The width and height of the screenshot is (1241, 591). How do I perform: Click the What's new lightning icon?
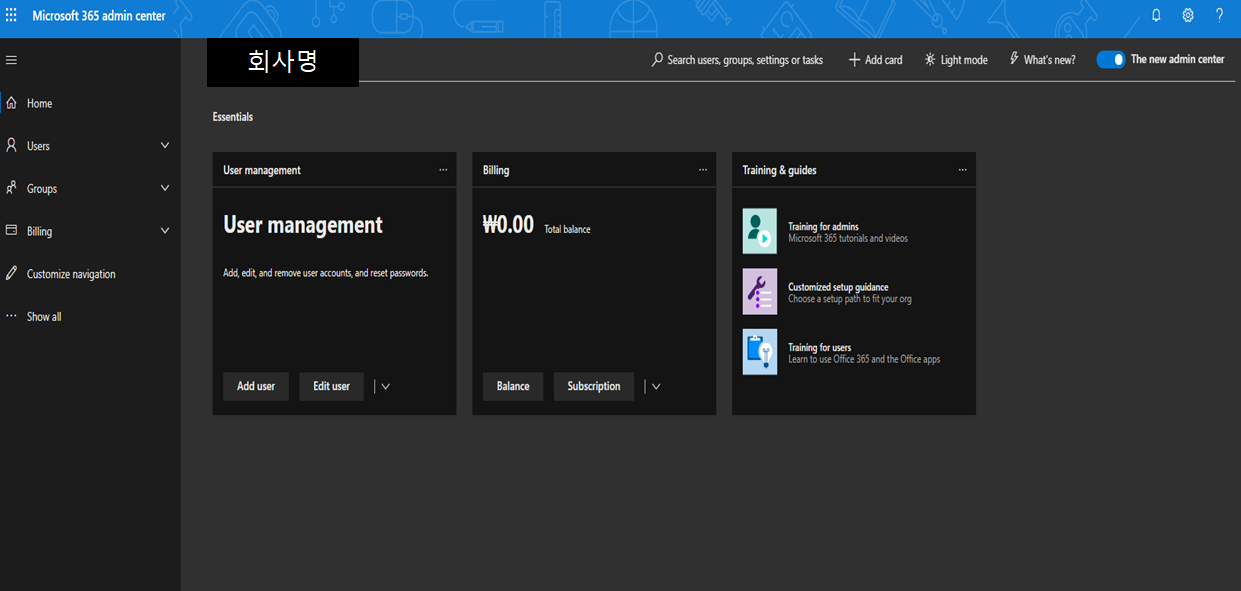click(x=1014, y=59)
